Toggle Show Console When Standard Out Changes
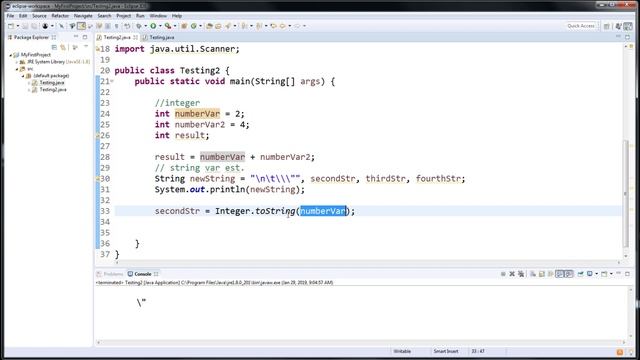The height and width of the screenshot is (360, 640). pos(560,274)
